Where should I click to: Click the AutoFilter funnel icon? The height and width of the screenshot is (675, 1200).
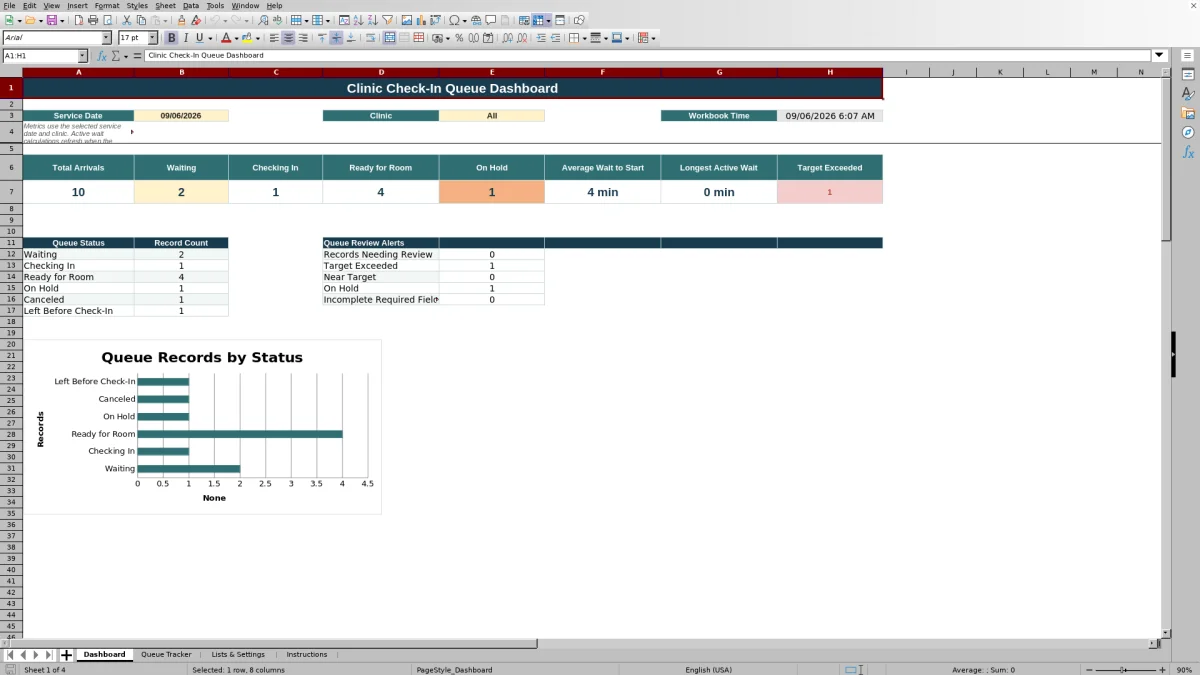[x=387, y=20]
